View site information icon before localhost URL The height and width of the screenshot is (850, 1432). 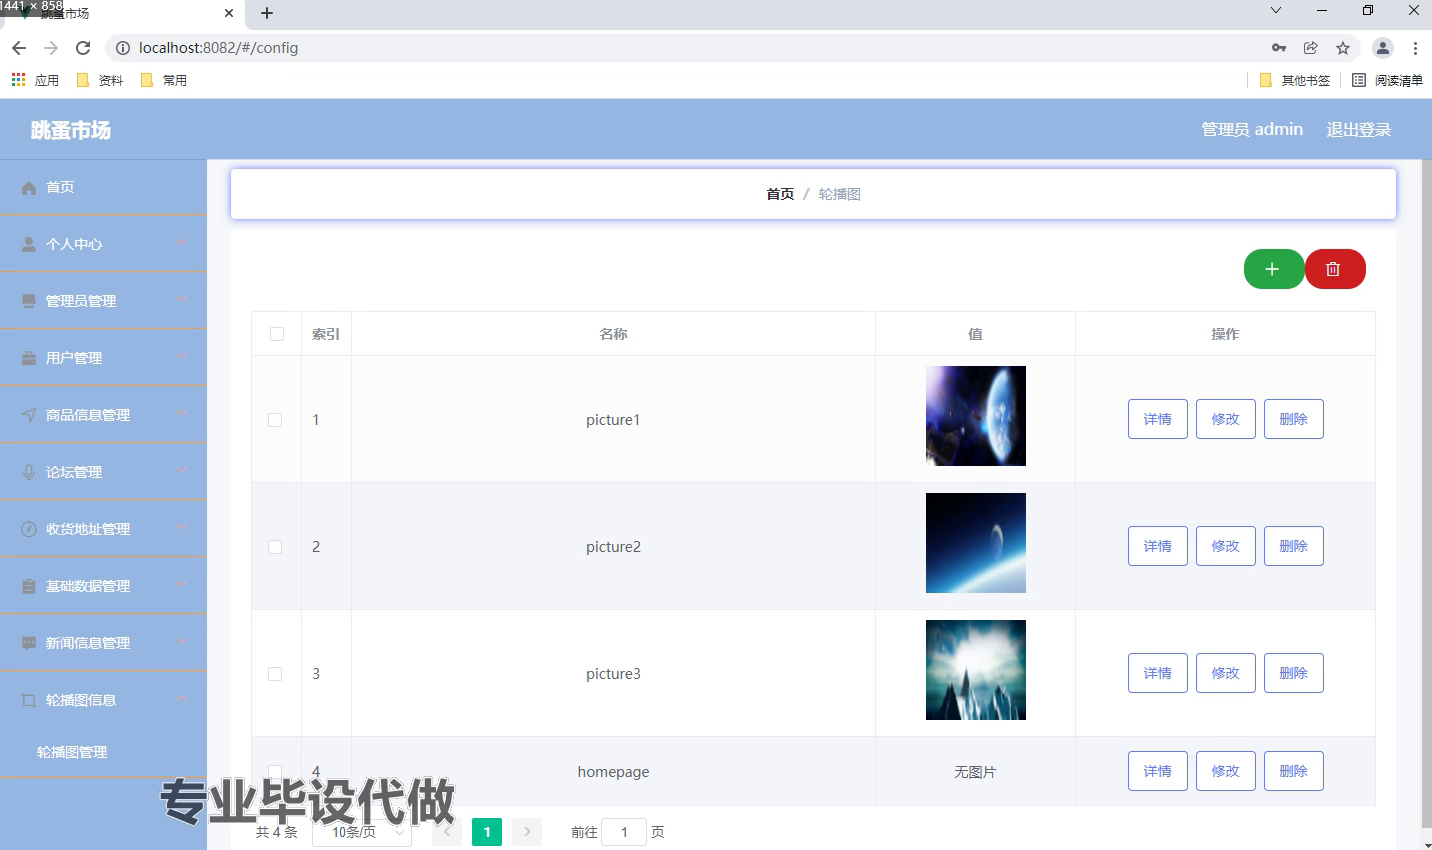pyautogui.click(x=123, y=48)
